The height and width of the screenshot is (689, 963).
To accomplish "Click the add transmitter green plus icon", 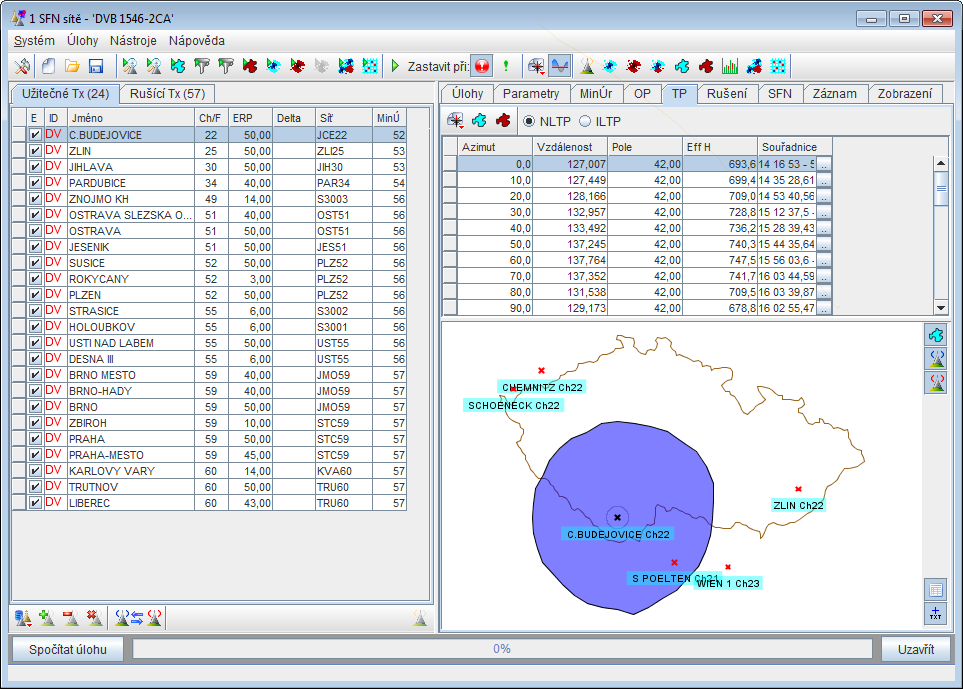I will [46, 618].
